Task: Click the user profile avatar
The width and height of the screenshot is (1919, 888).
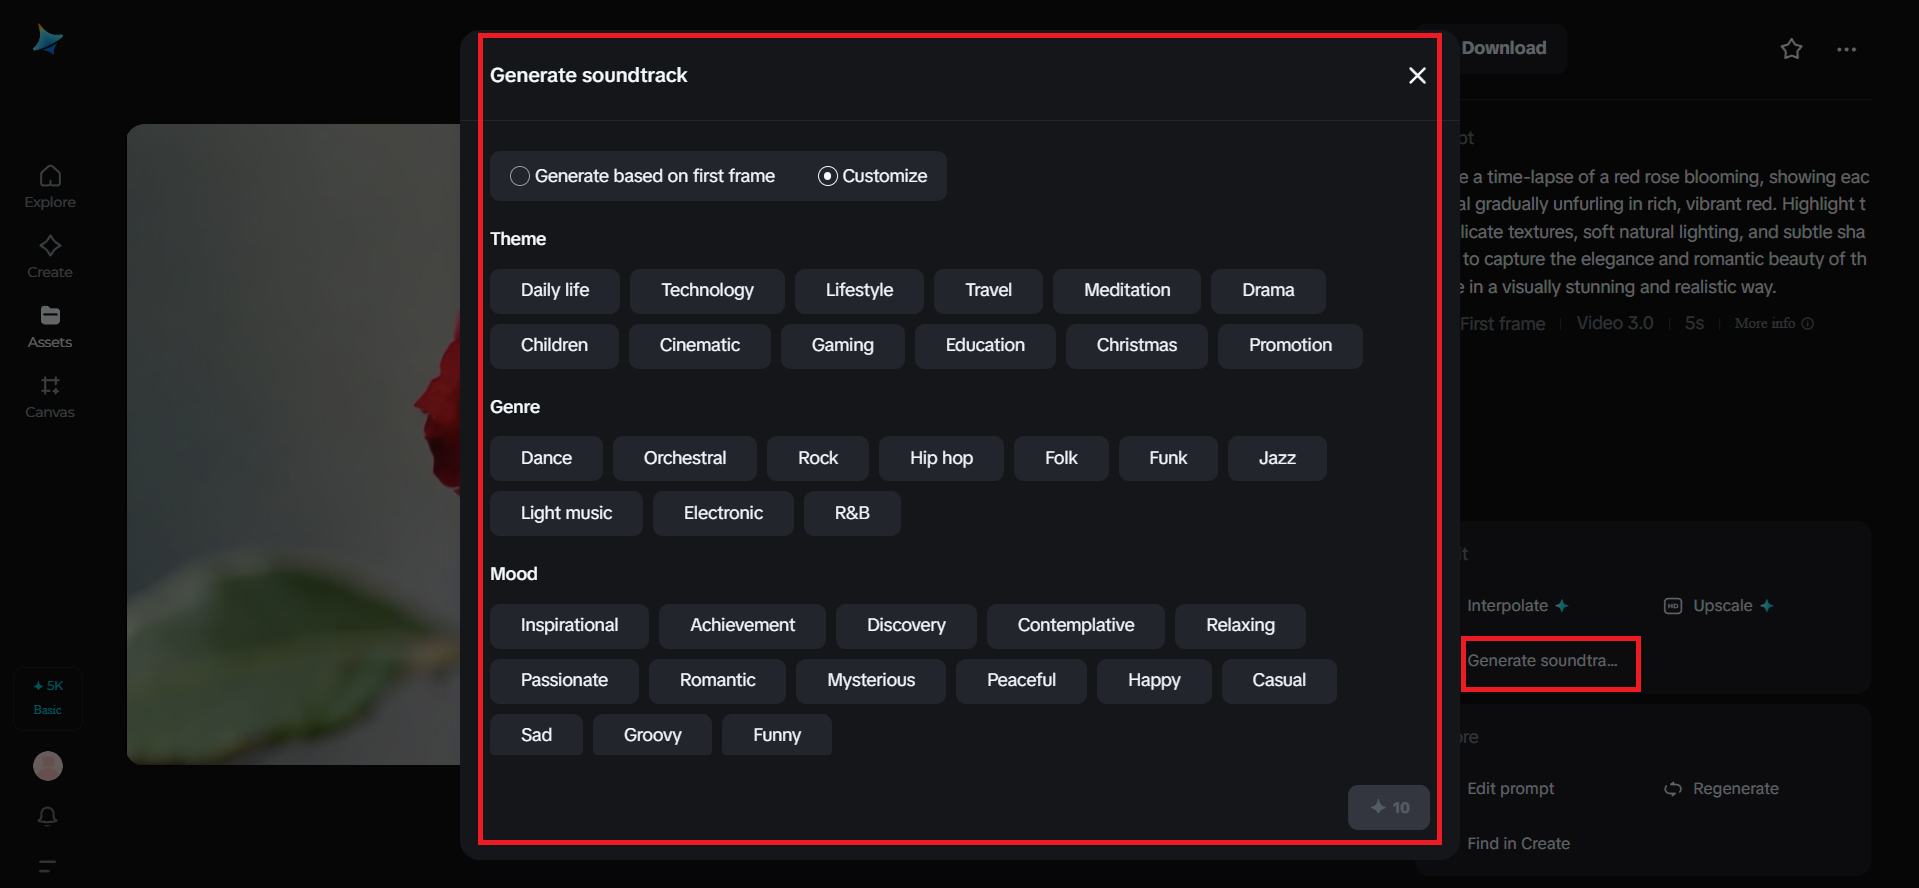Action: (x=48, y=766)
